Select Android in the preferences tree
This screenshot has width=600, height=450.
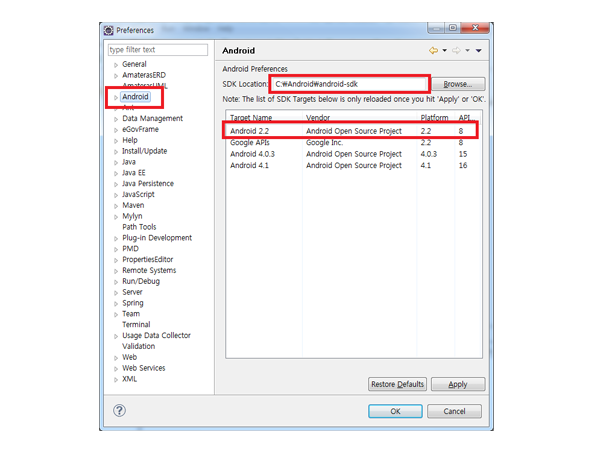point(135,97)
